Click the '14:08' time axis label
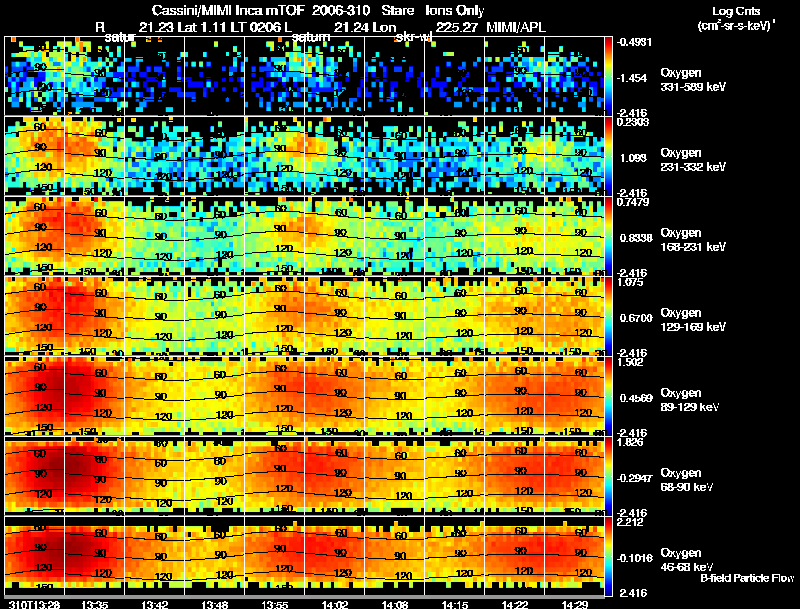 pyautogui.click(x=395, y=605)
